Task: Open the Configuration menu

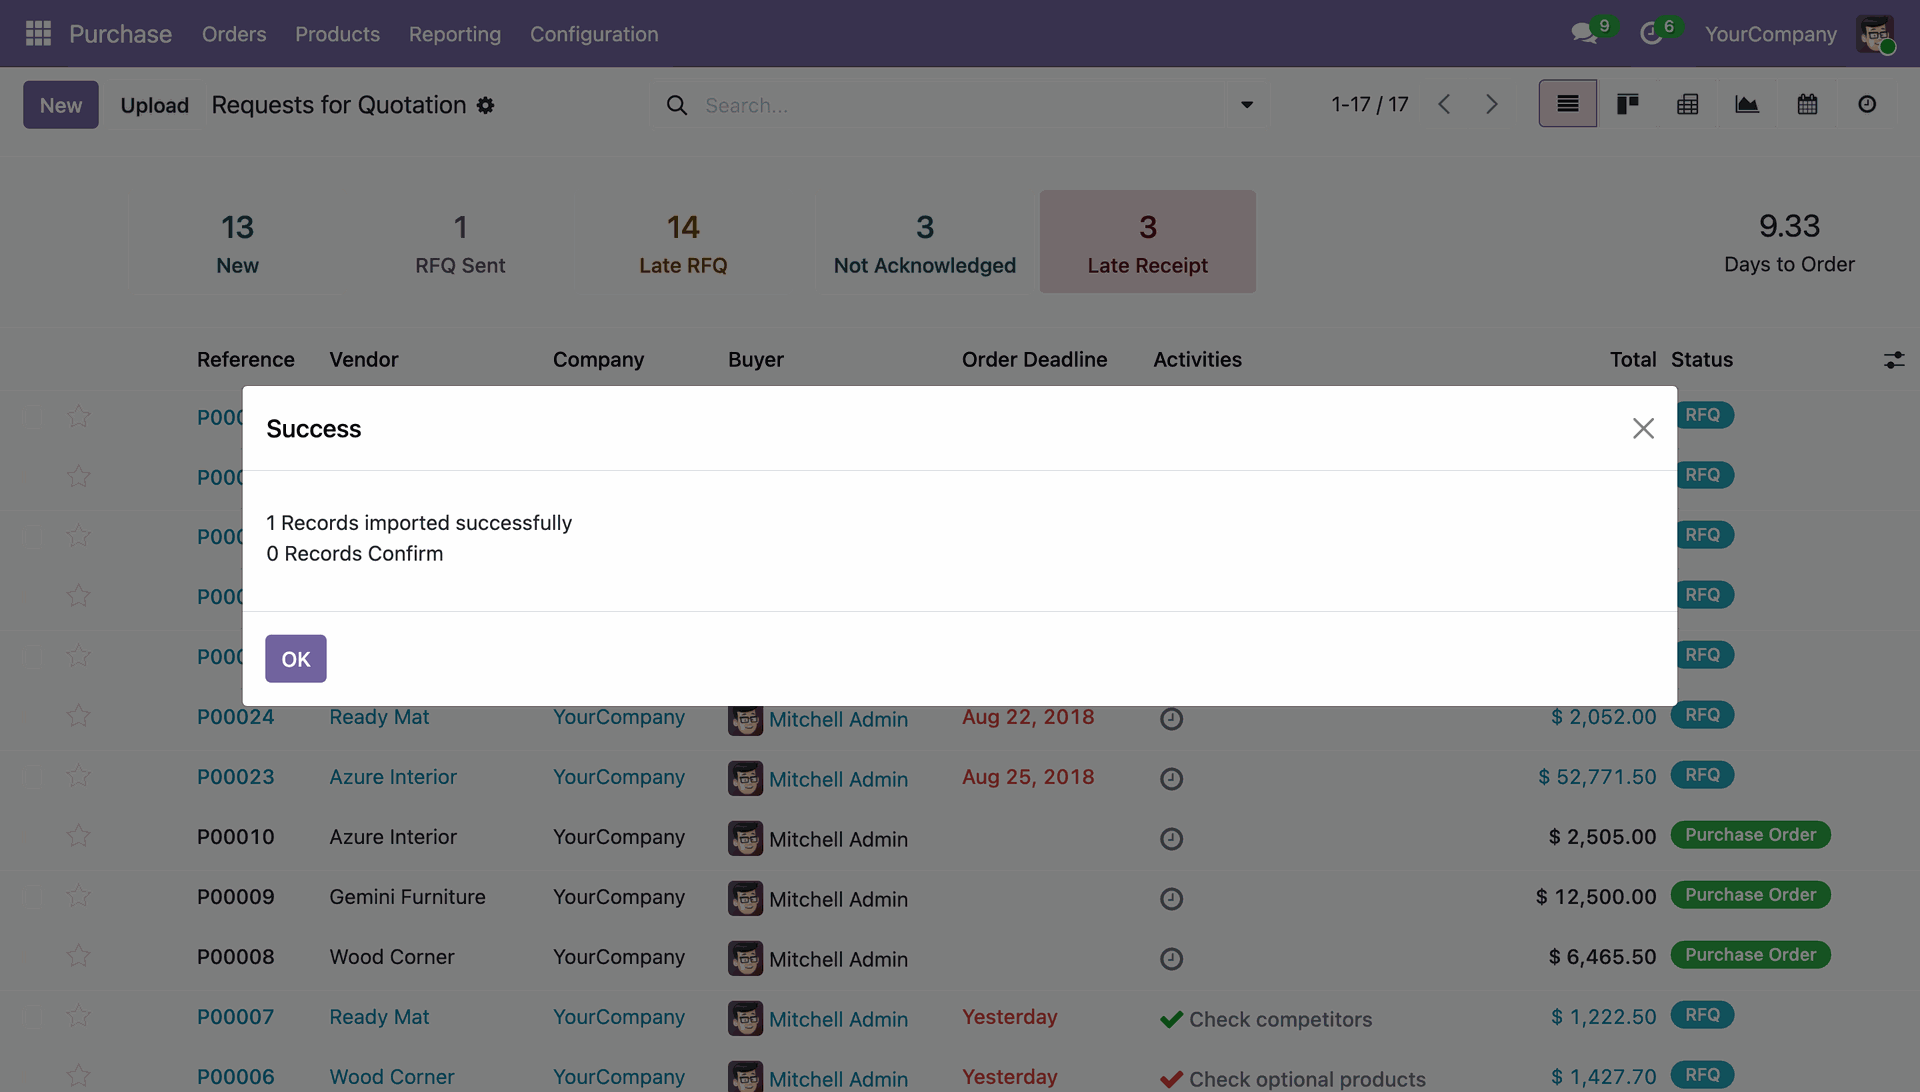Action: (593, 34)
